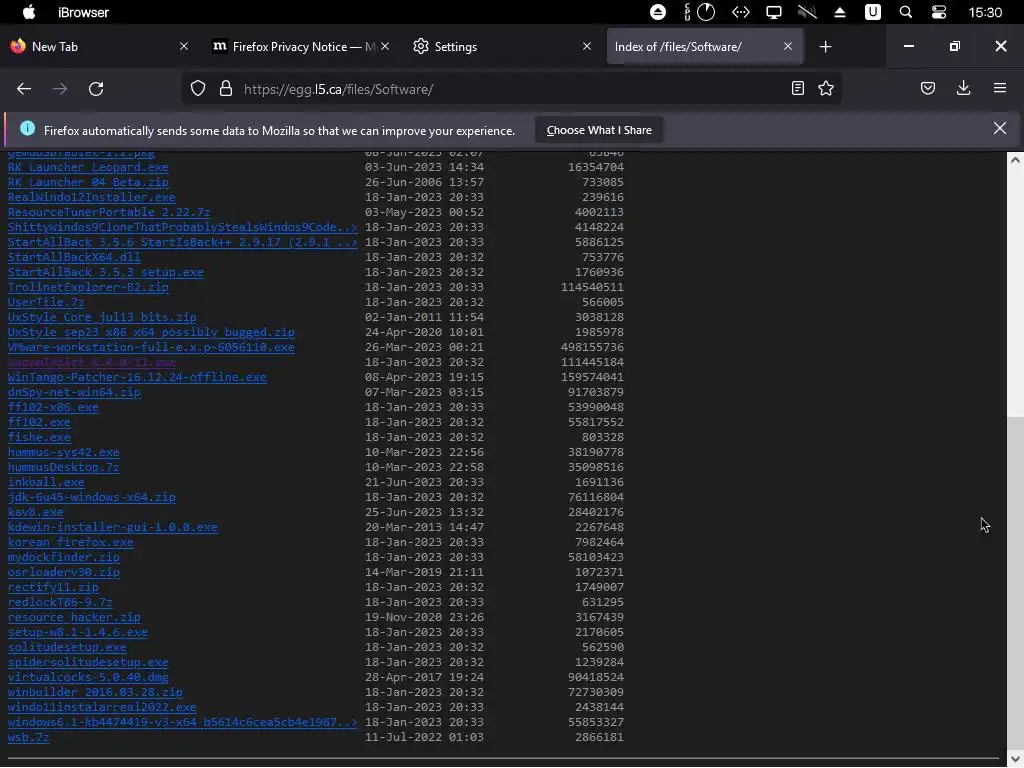Open winbuilder_2016.03.28.zip link
1024x768 pixels.
coord(95,693)
